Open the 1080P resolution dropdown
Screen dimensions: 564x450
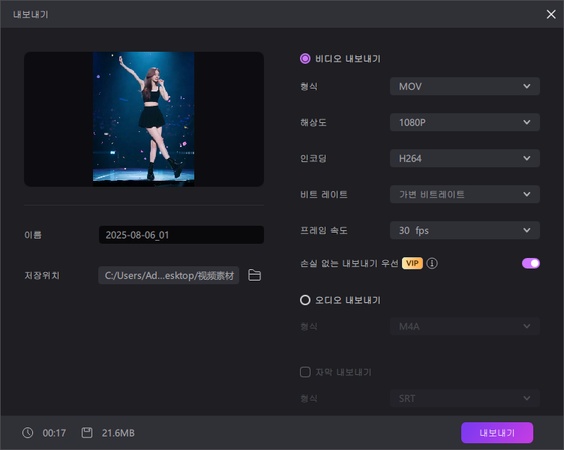(x=465, y=122)
